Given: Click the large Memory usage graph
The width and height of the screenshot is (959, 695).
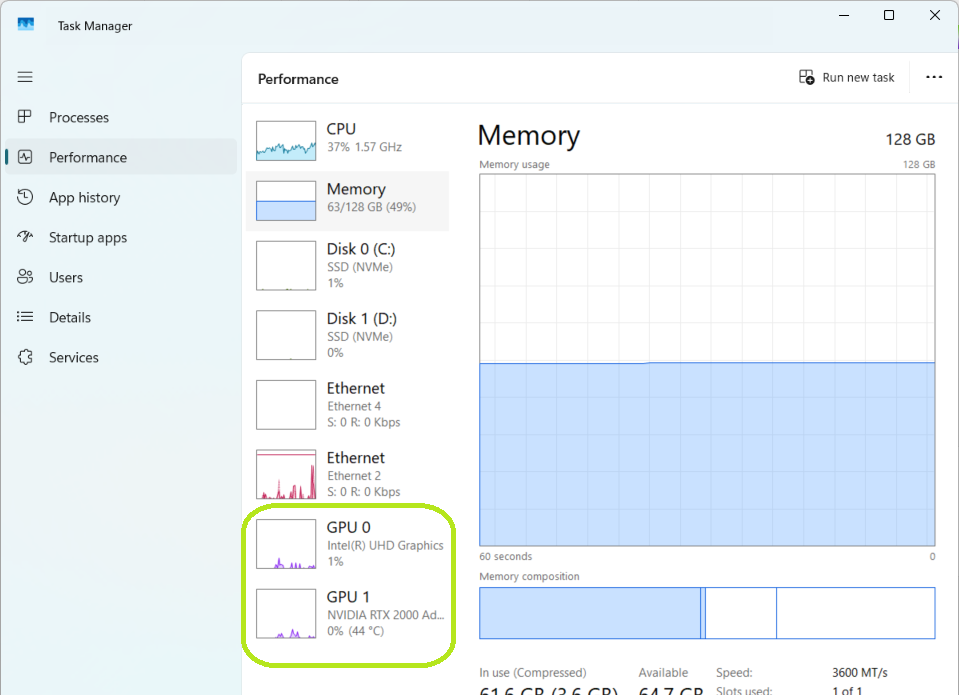Looking at the screenshot, I should click(707, 360).
